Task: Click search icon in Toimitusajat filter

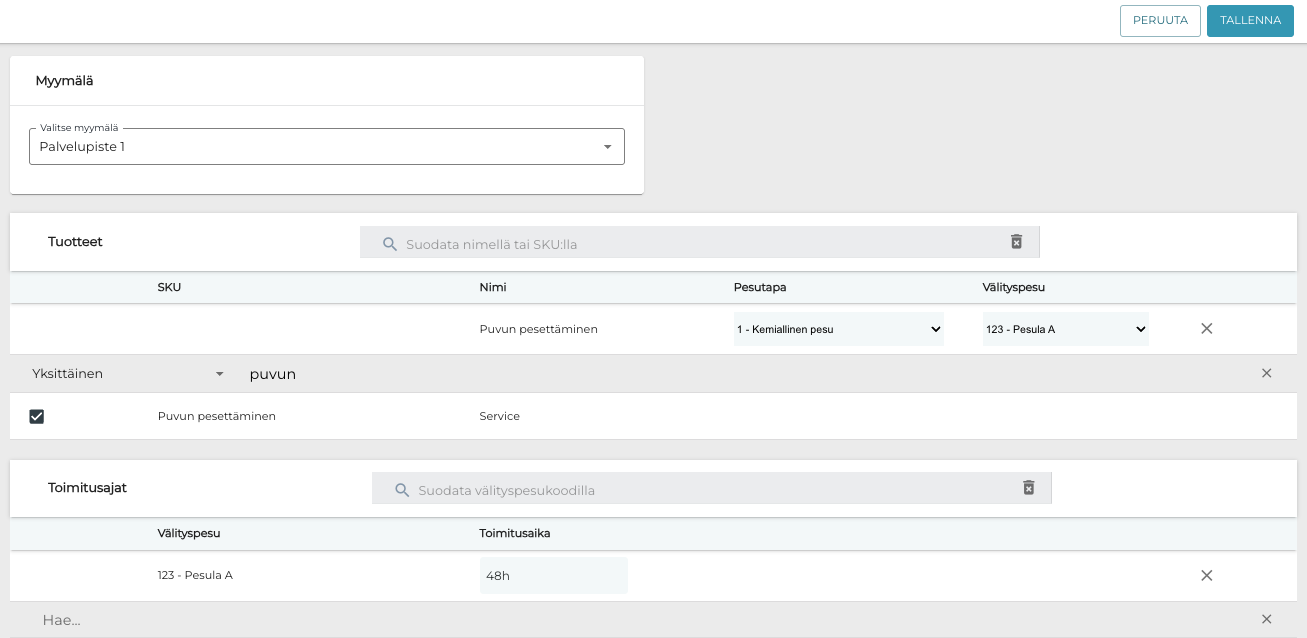Action: pyautogui.click(x=402, y=490)
